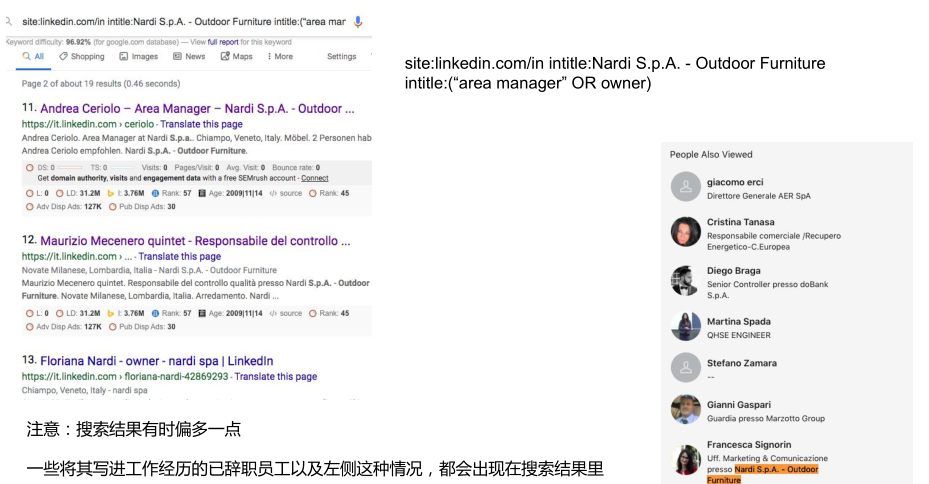The image size is (929, 484).
Task: Click the voice search microphone icon
Action: (358, 22)
